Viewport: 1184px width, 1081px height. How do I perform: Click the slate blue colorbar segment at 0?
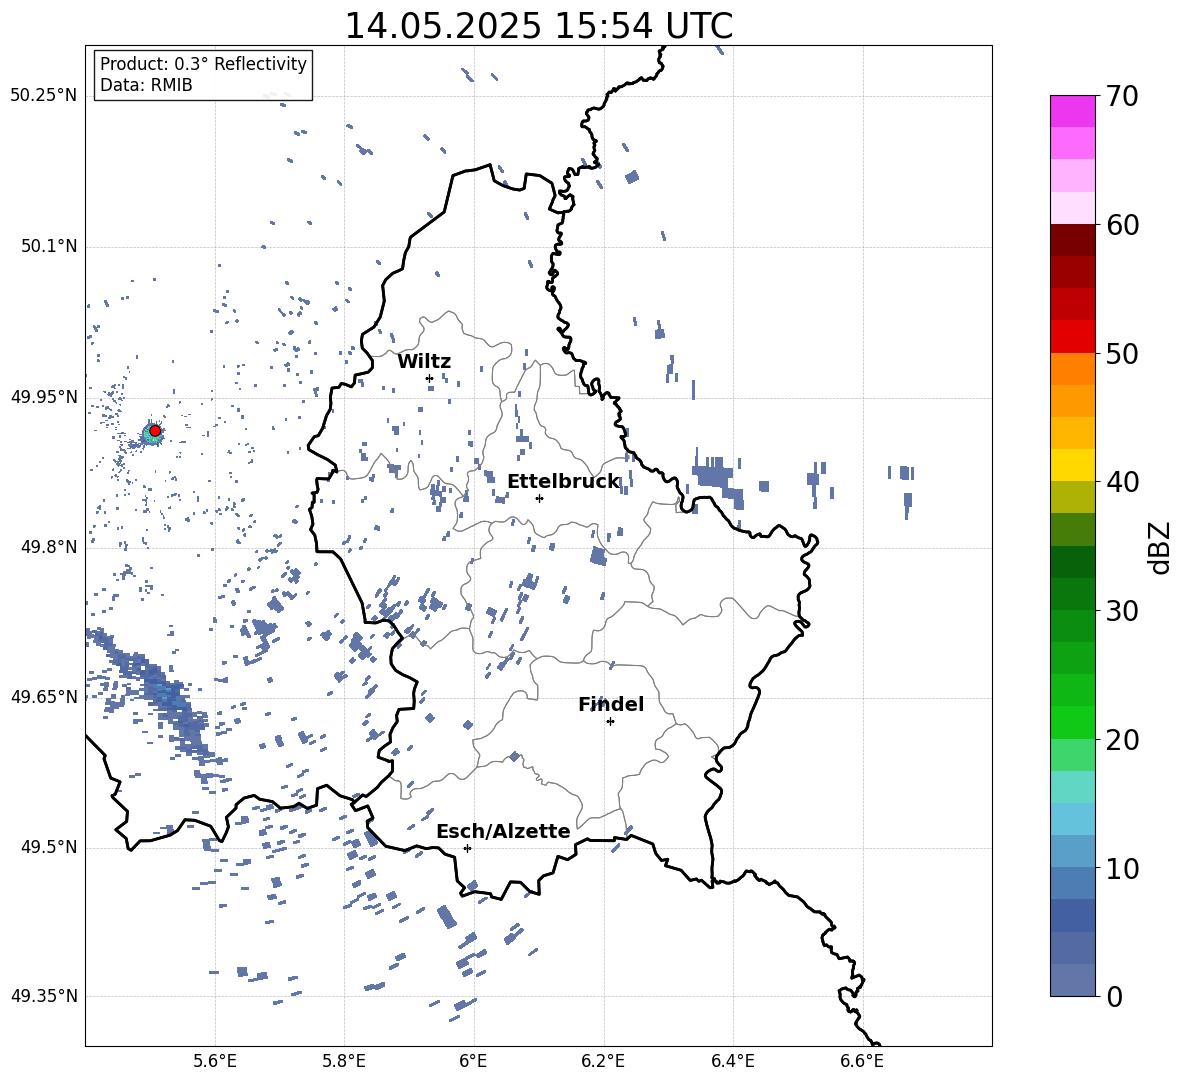1072,980
